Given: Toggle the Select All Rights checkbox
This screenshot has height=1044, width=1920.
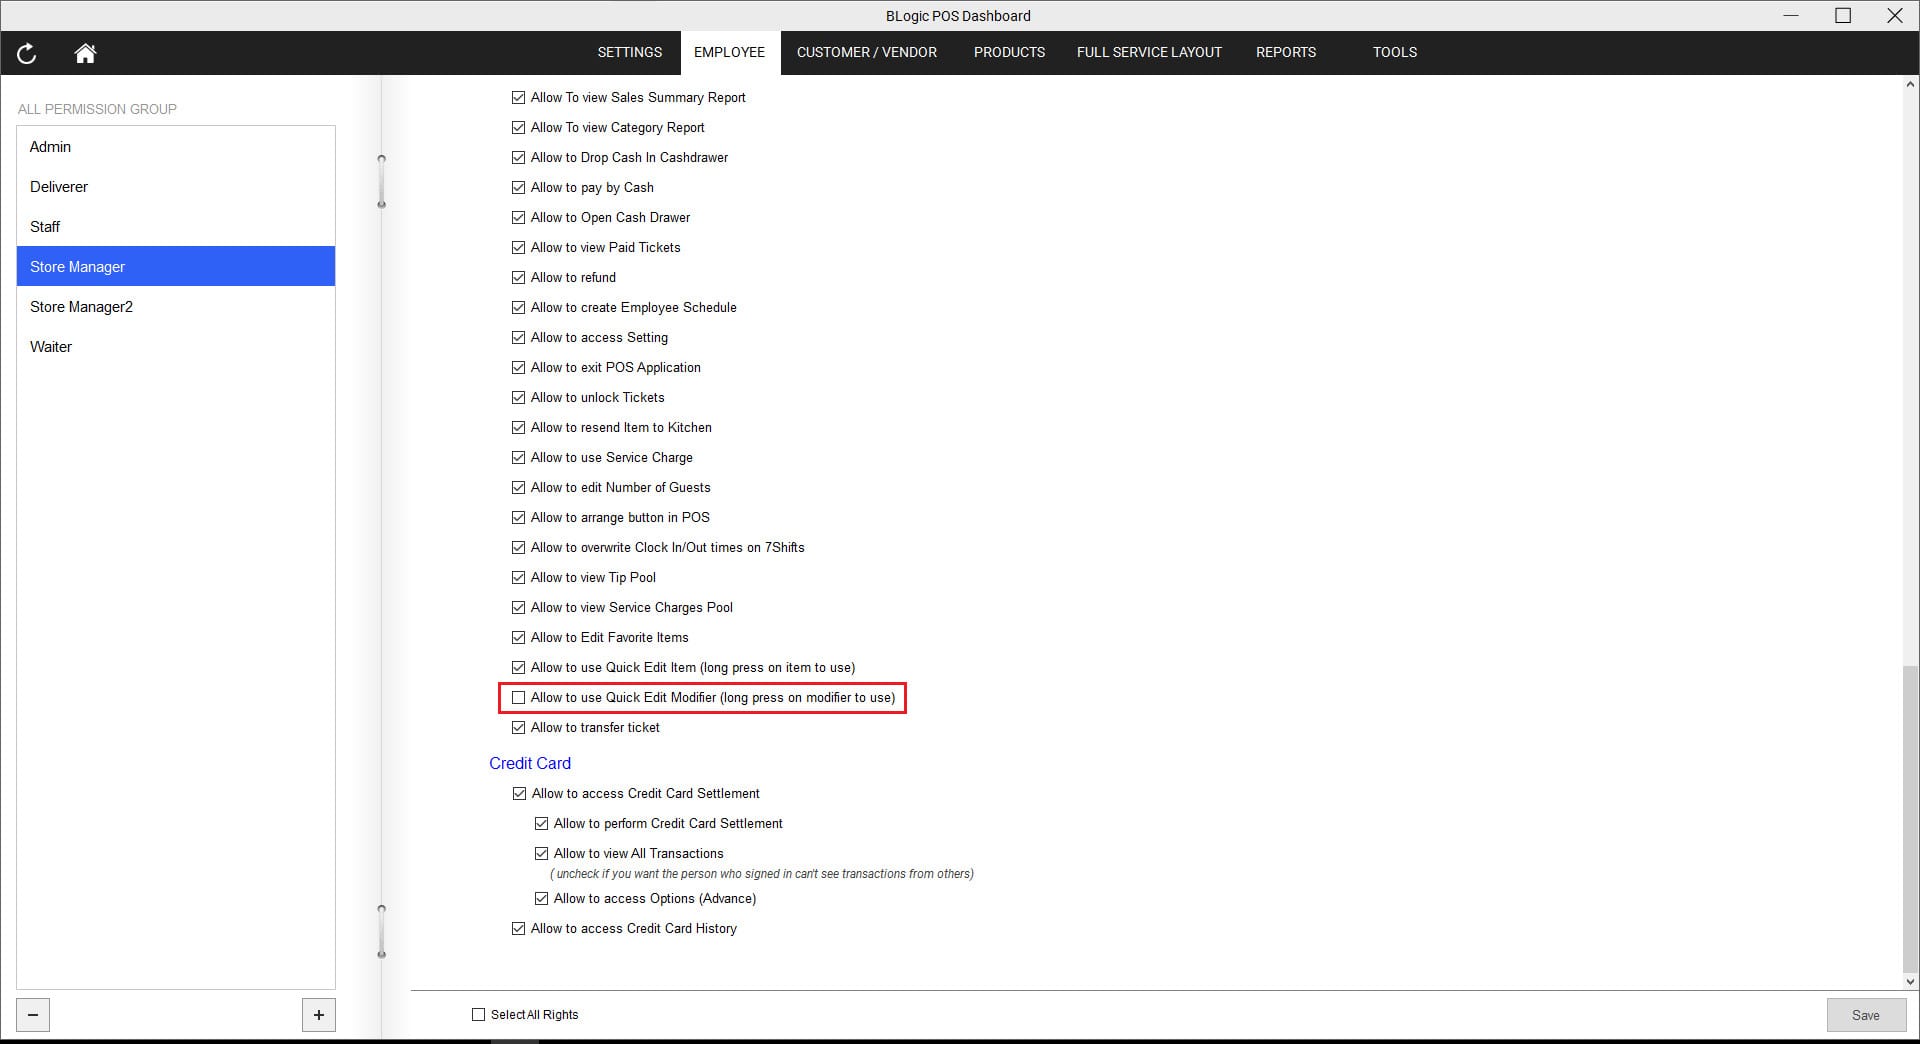Looking at the screenshot, I should [478, 1015].
